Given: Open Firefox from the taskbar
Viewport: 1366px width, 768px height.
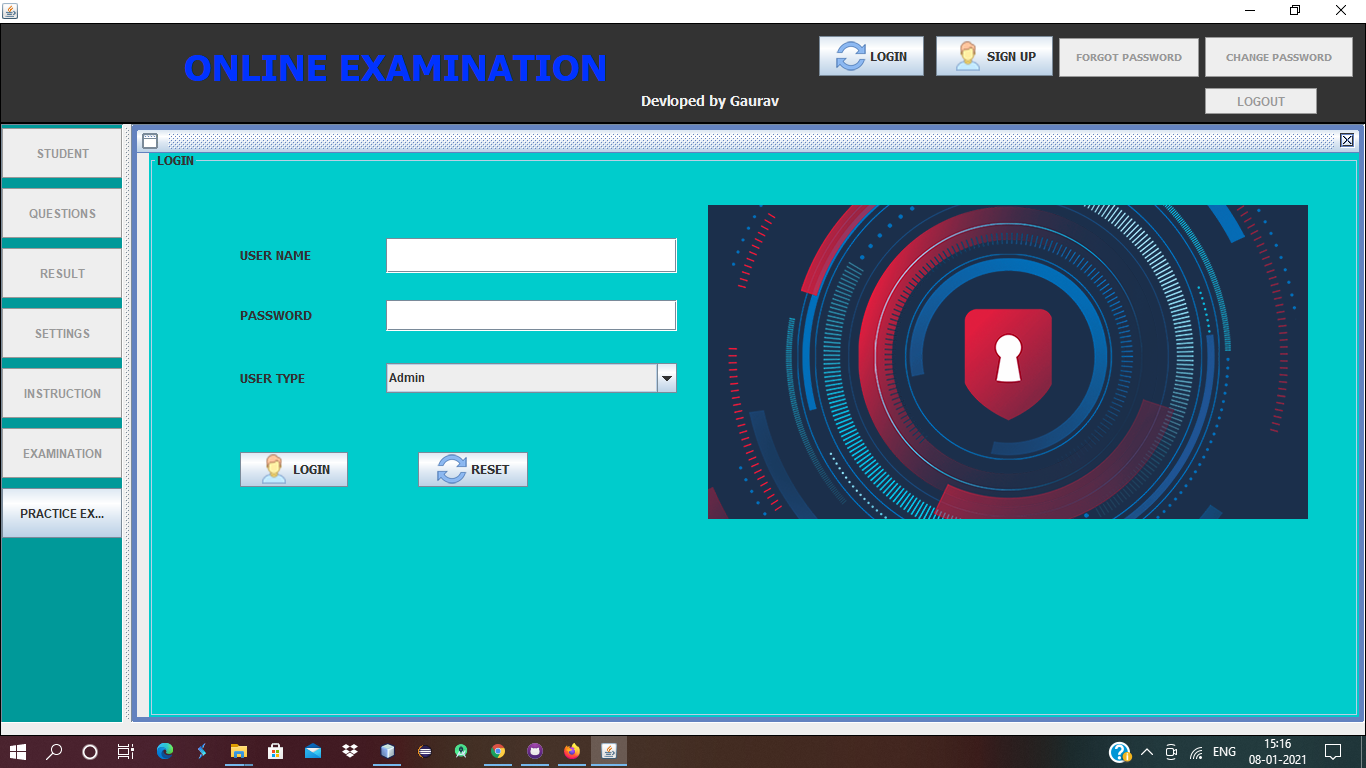Looking at the screenshot, I should point(572,751).
